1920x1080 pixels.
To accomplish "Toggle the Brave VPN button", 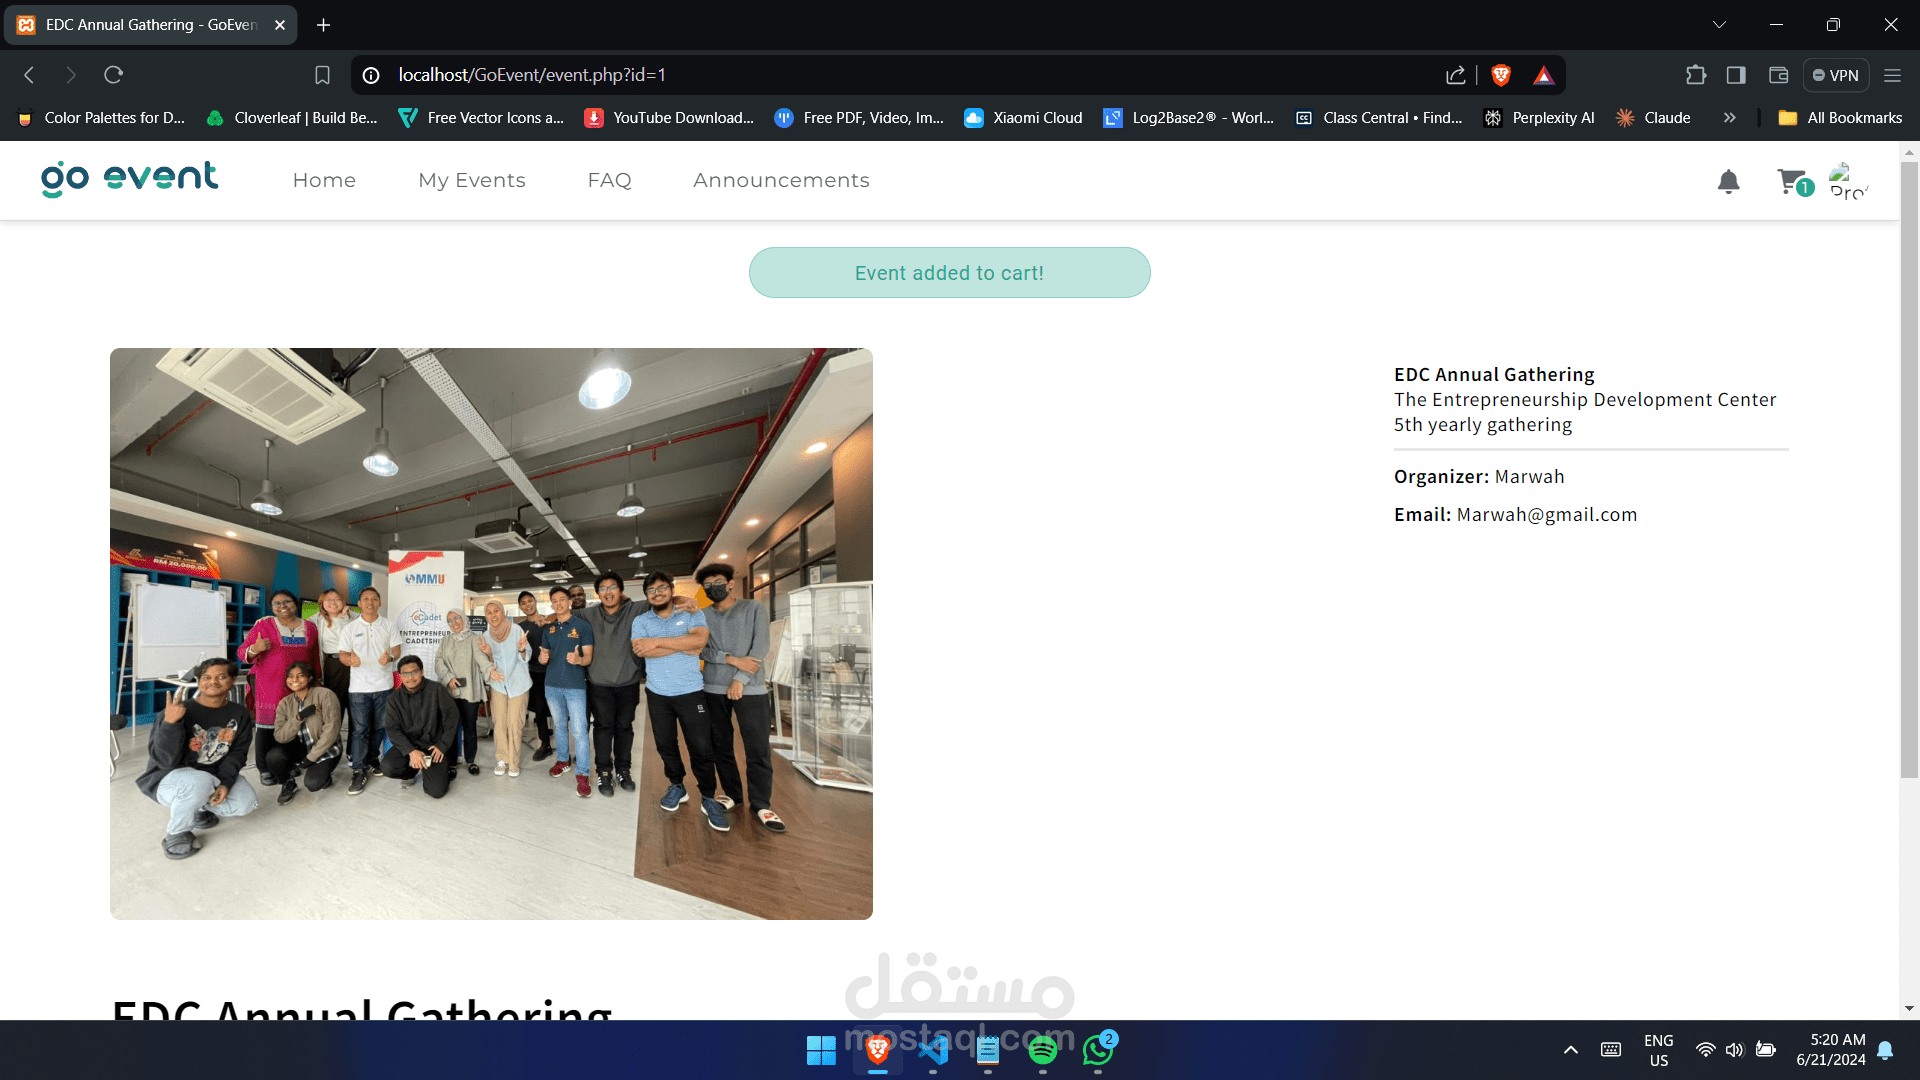I will [x=1836, y=75].
